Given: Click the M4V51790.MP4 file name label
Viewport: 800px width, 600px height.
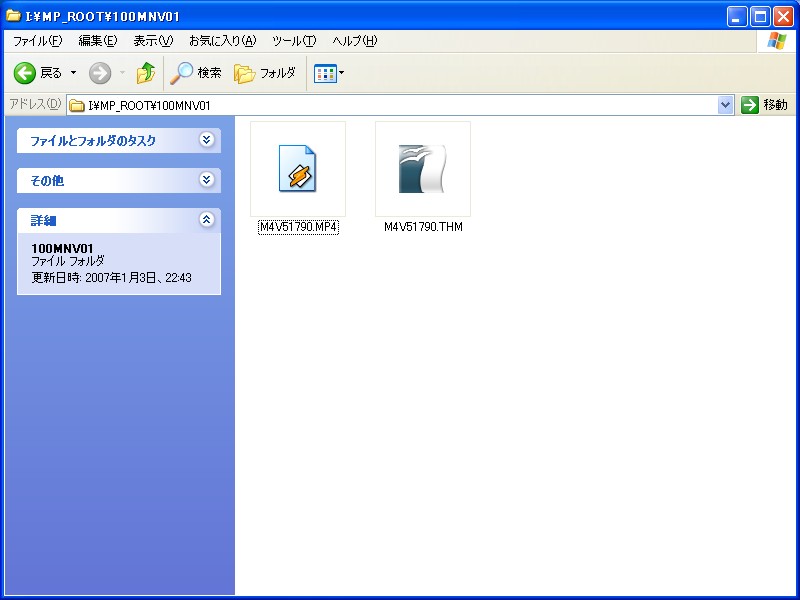Looking at the screenshot, I should [298, 227].
